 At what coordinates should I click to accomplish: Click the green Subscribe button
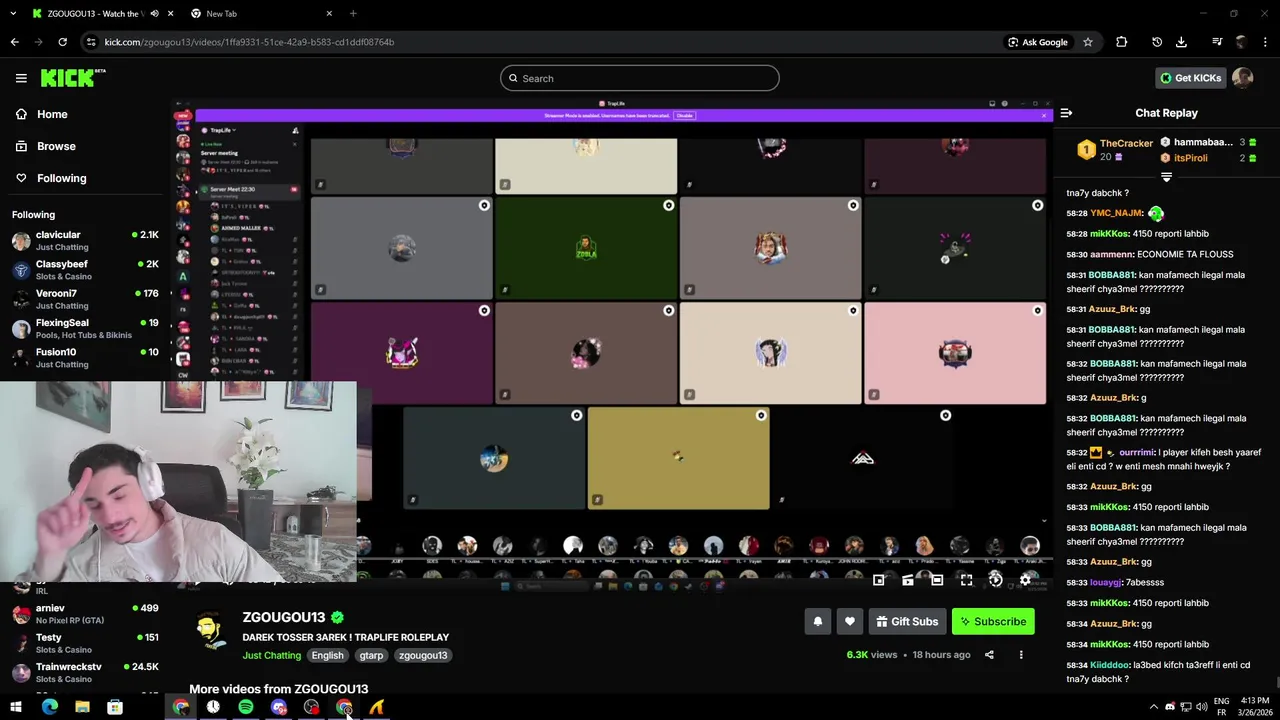point(993,622)
